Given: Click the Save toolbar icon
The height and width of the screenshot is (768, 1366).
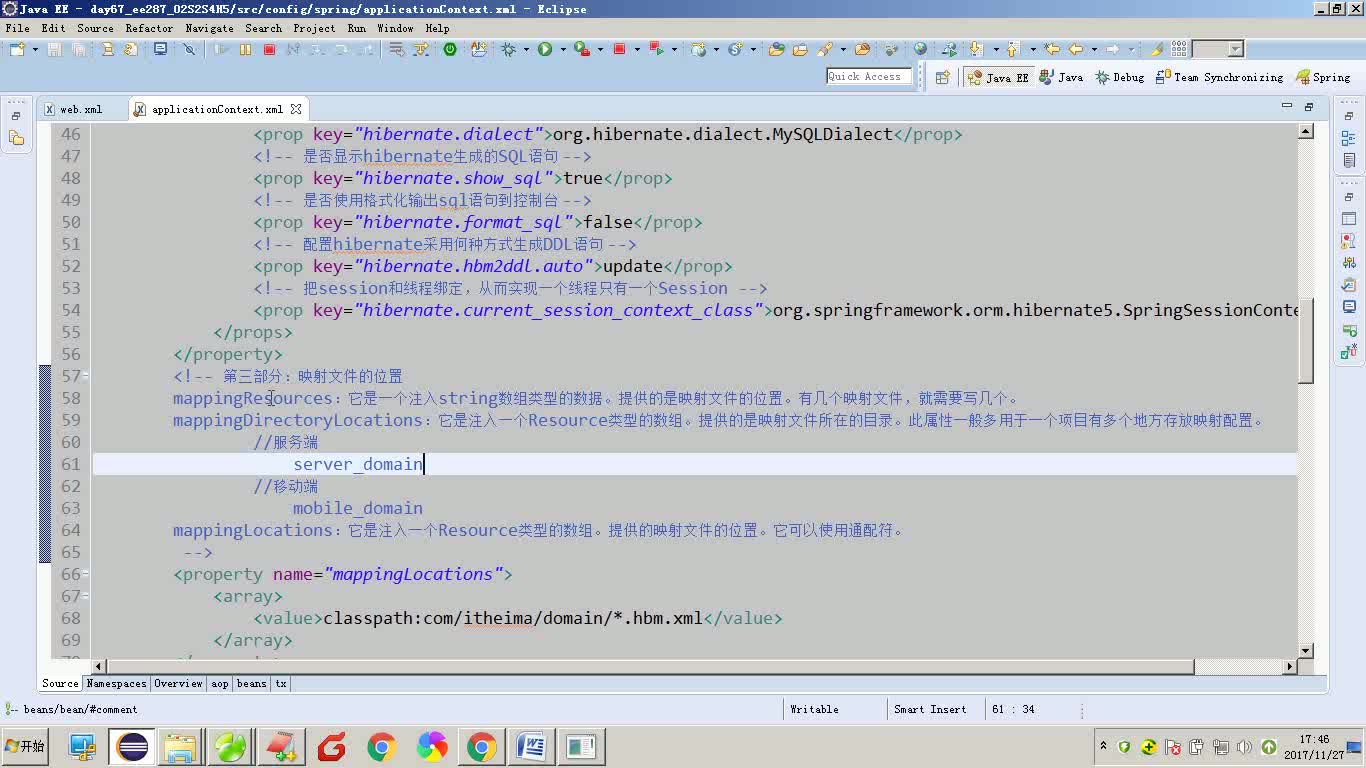Looking at the screenshot, I should coord(54,49).
